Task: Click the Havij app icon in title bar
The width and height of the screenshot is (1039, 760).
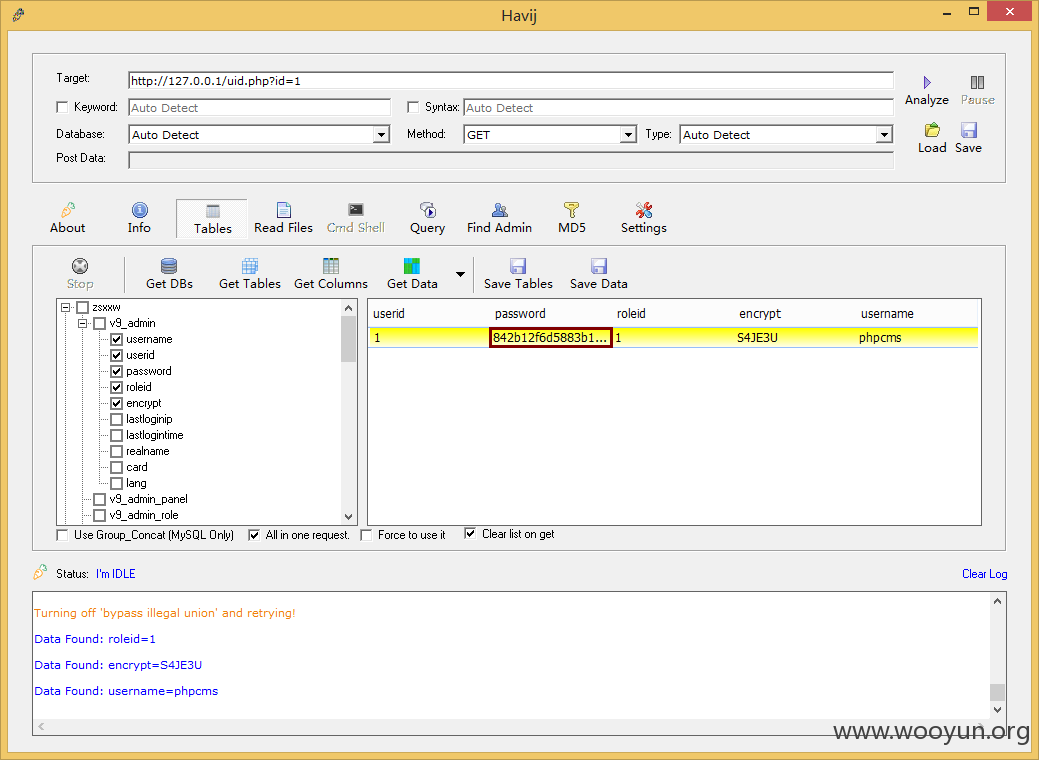Action: (19, 14)
